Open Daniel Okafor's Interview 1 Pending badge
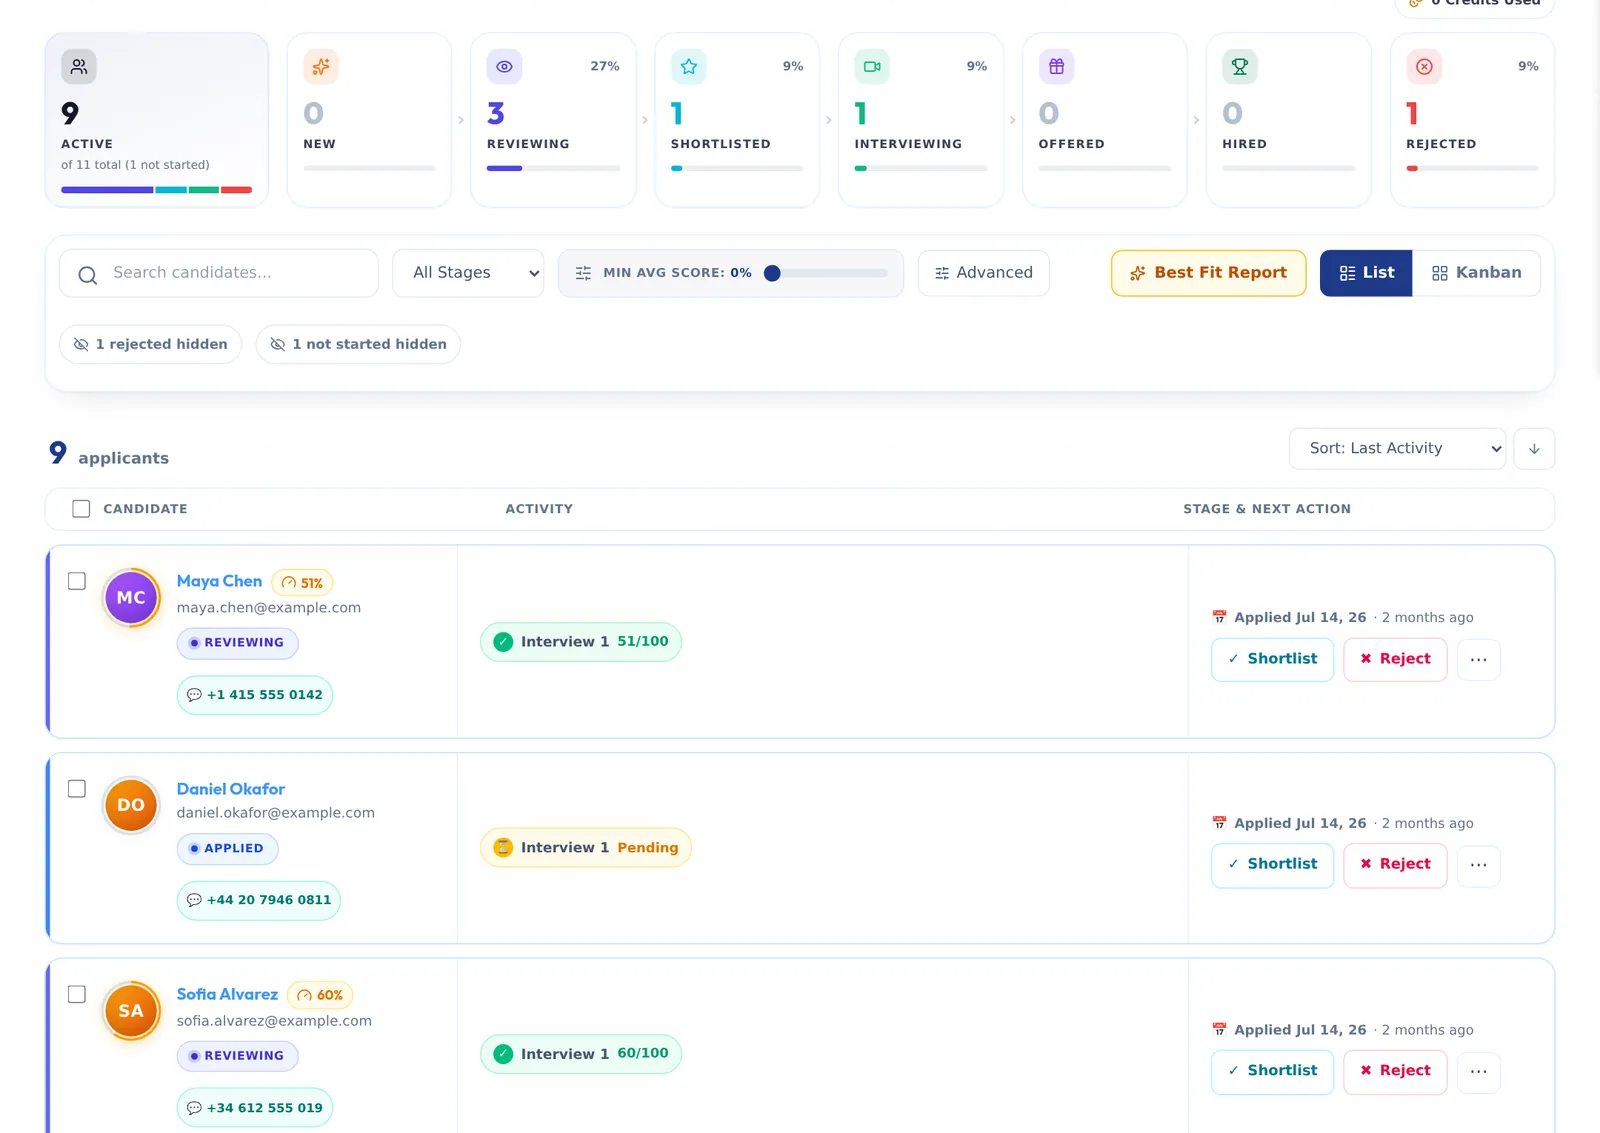The height and width of the screenshot is (1133, 1600). [x=586, y=848]
